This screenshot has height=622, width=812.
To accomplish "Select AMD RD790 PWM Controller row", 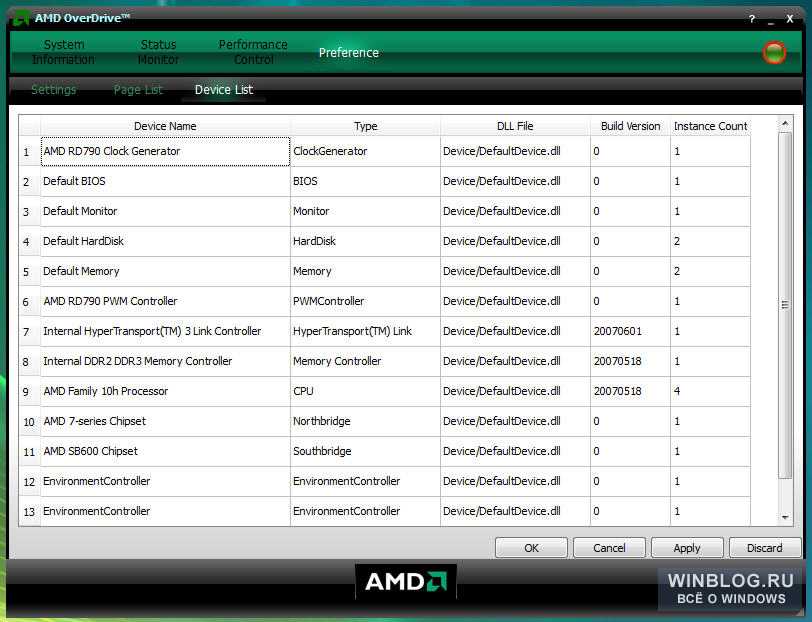I will [x=165, y=301].
